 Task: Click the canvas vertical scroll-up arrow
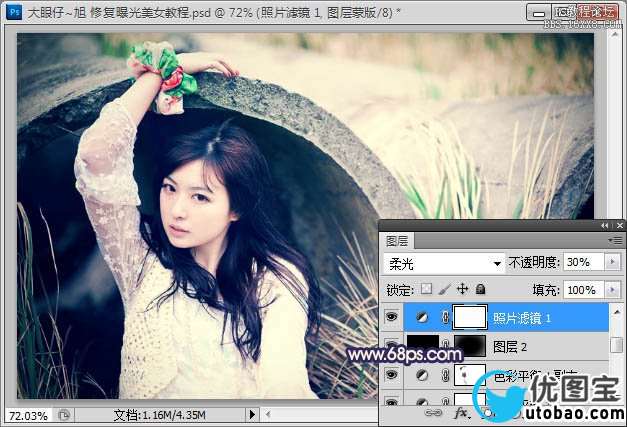(x=615, y=35)
